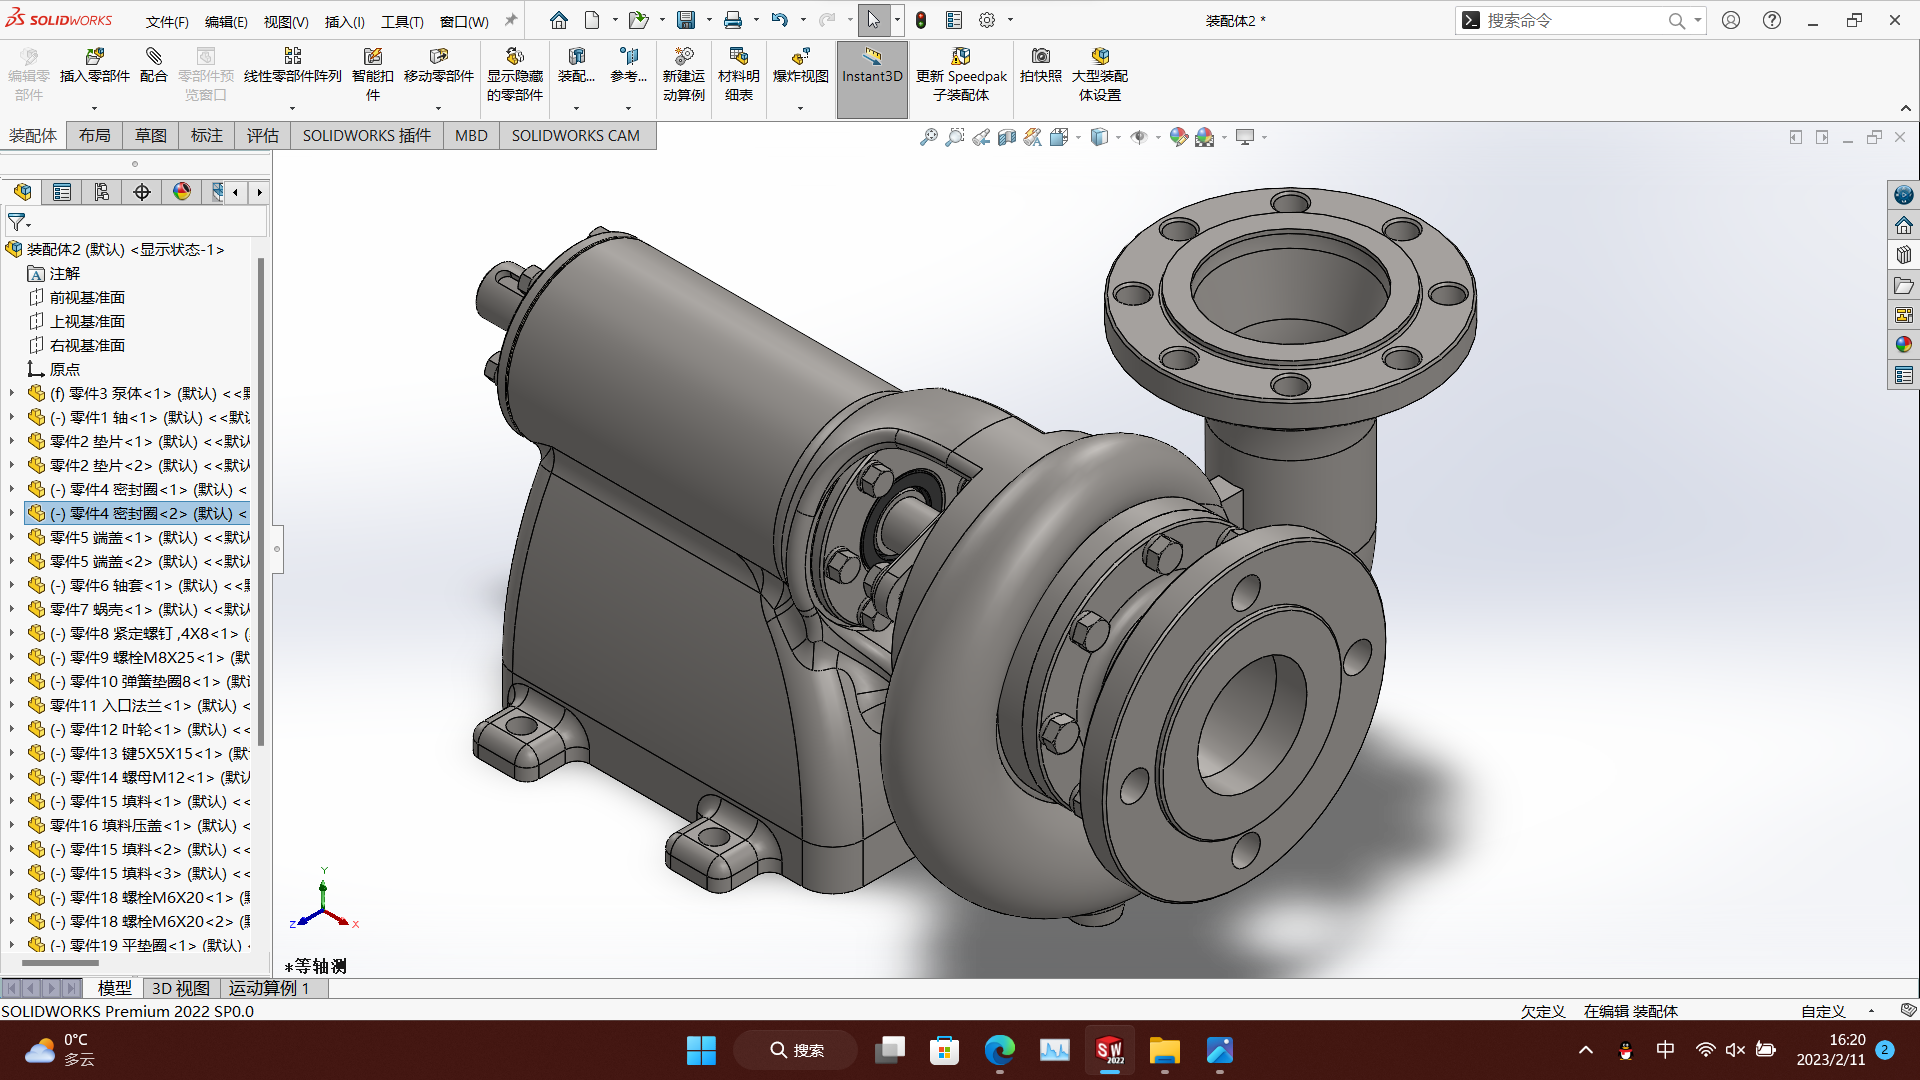Click the tree filter funnel icon
Screen dimensions: 1920x1080
(17, 222)
